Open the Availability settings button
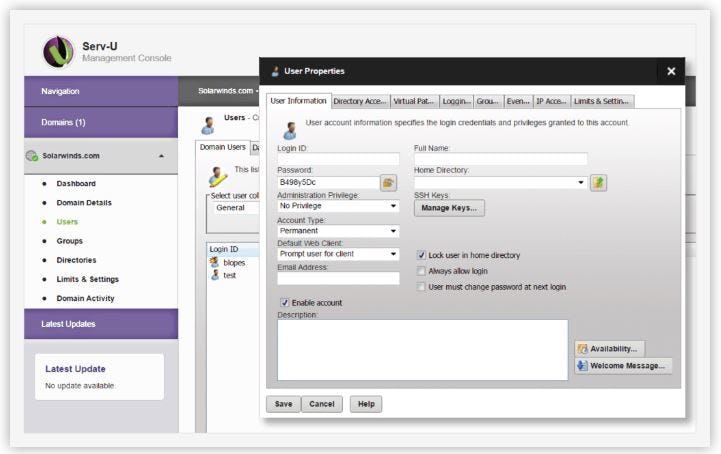Screen dimensions: 721x454 pos(609,349)
